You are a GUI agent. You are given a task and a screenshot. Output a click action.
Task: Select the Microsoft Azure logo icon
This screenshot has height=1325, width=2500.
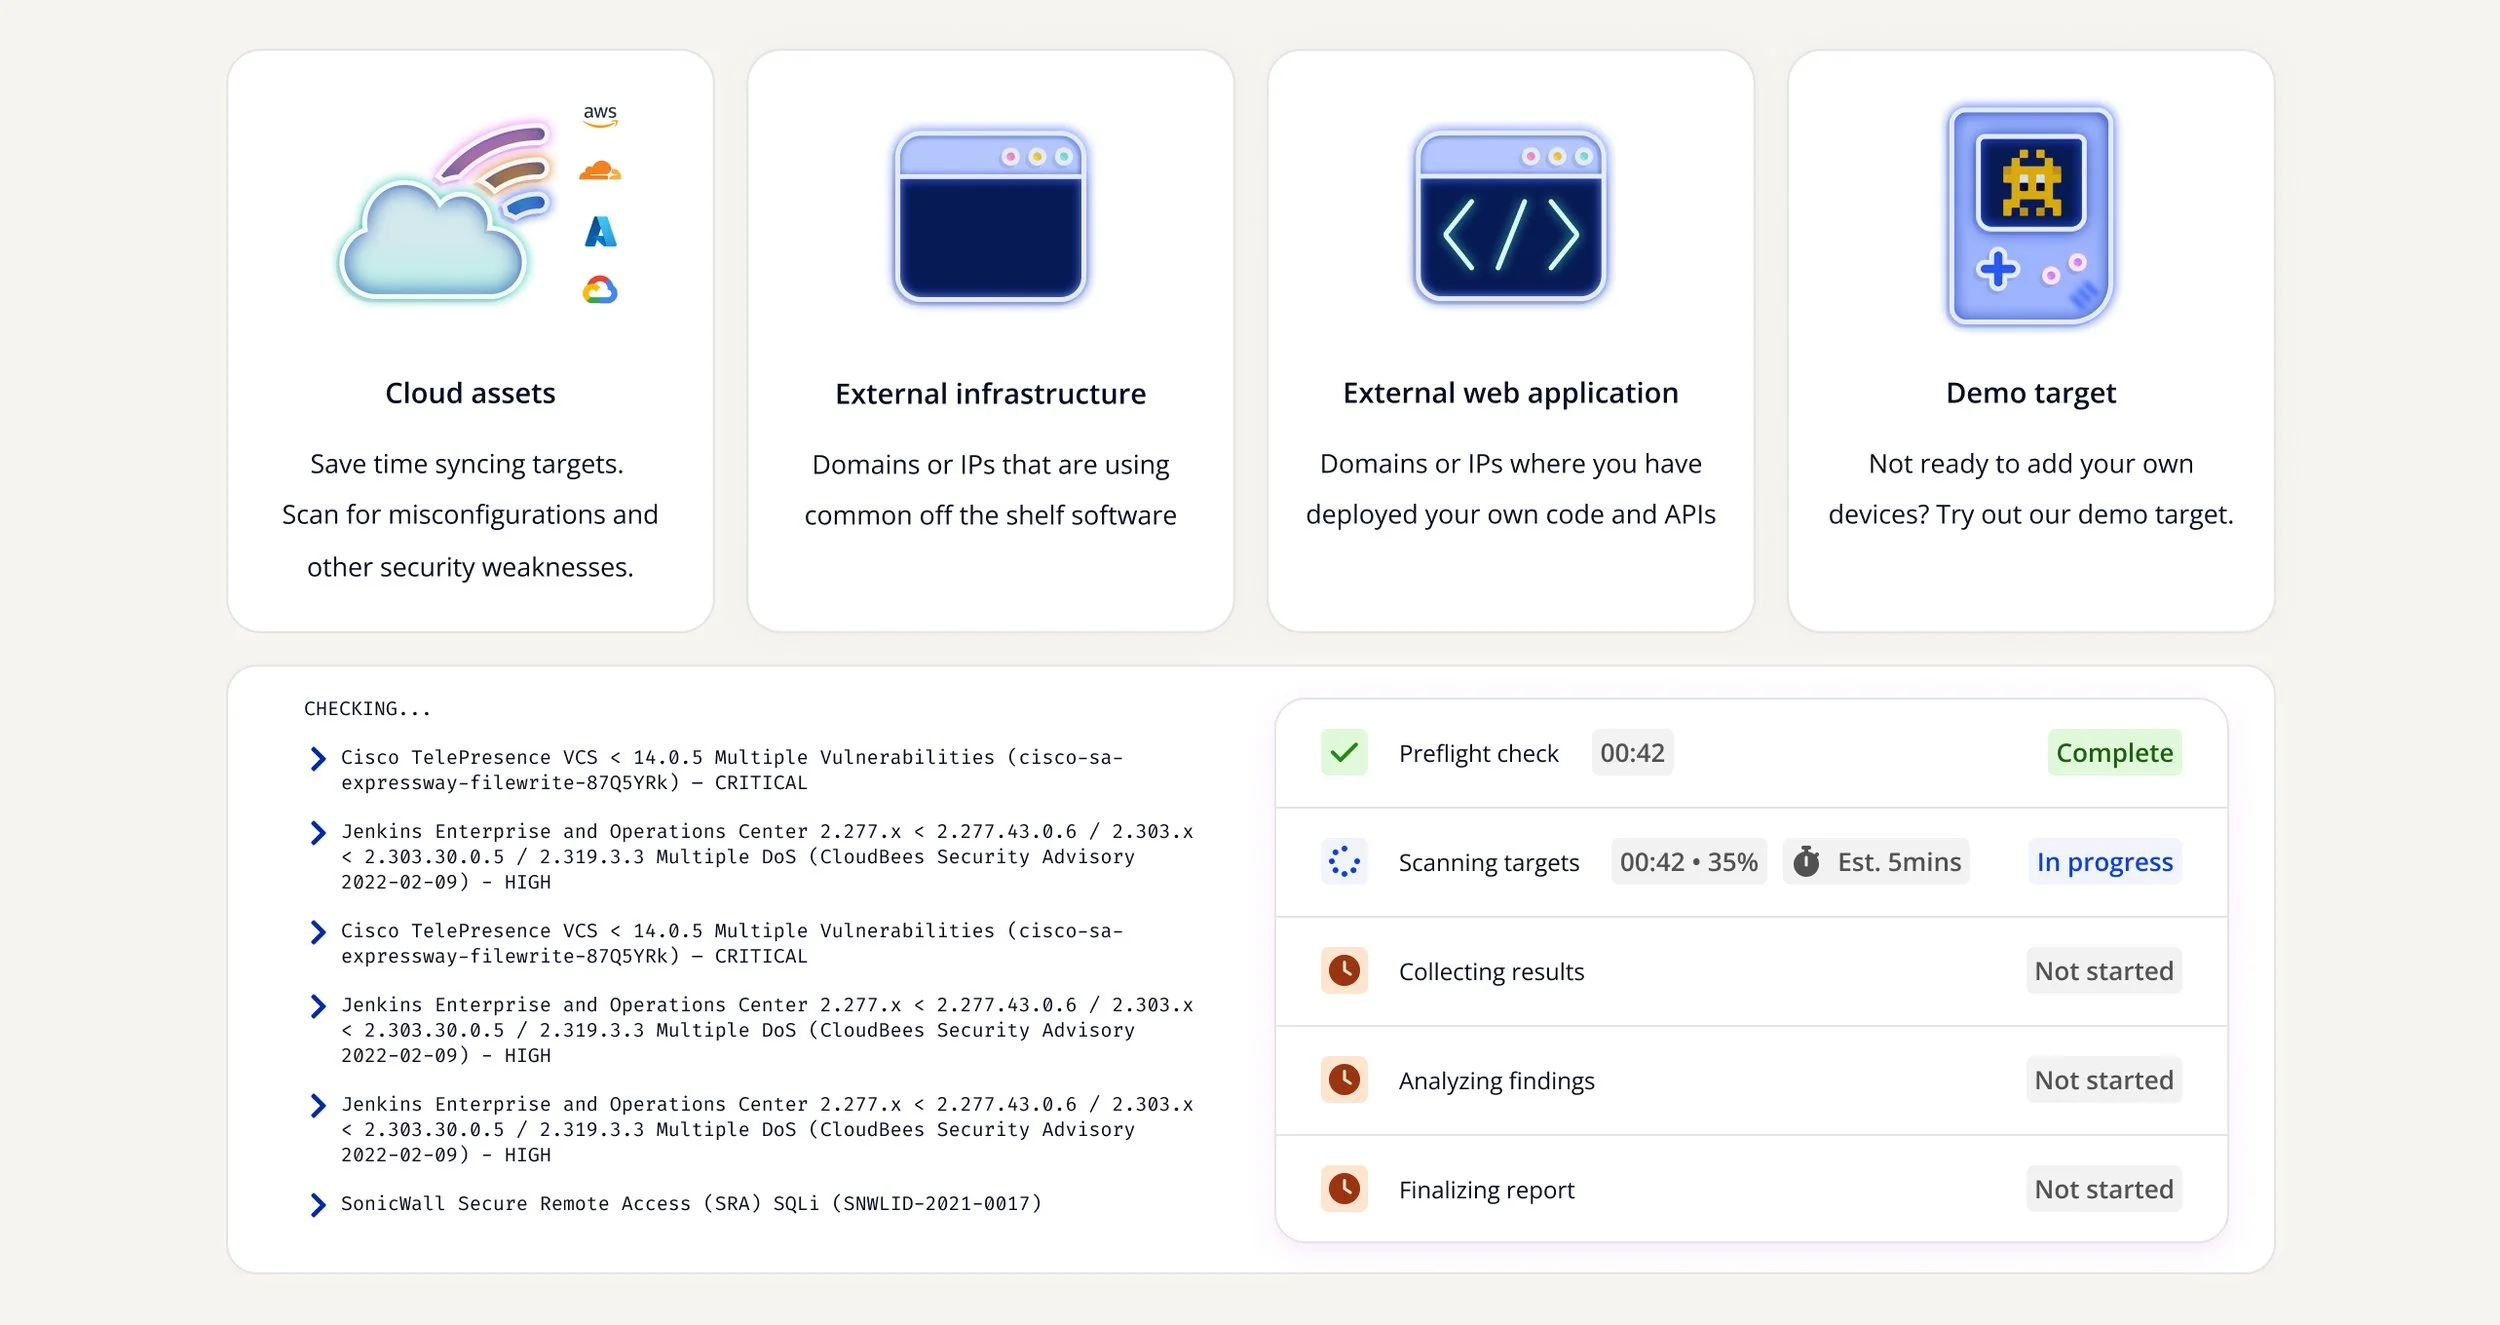pos(600,232)
